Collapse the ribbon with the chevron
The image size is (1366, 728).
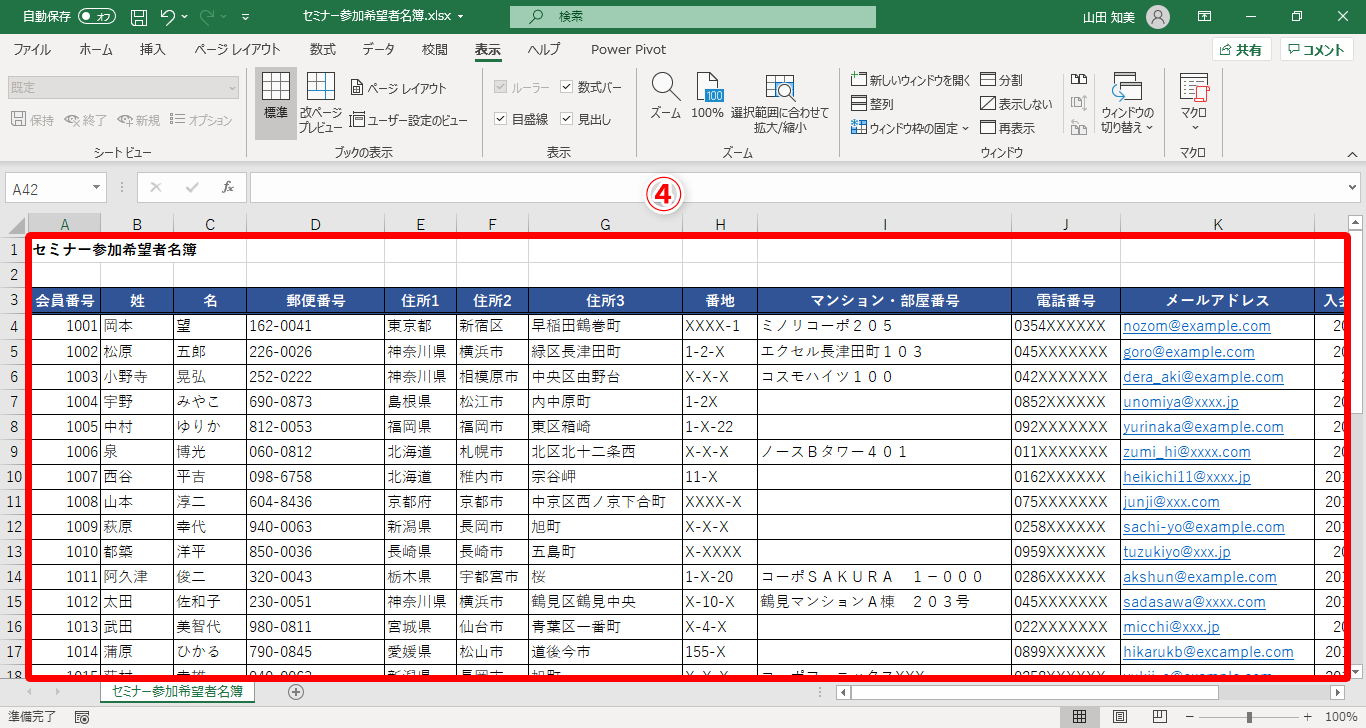[1353, 154]
